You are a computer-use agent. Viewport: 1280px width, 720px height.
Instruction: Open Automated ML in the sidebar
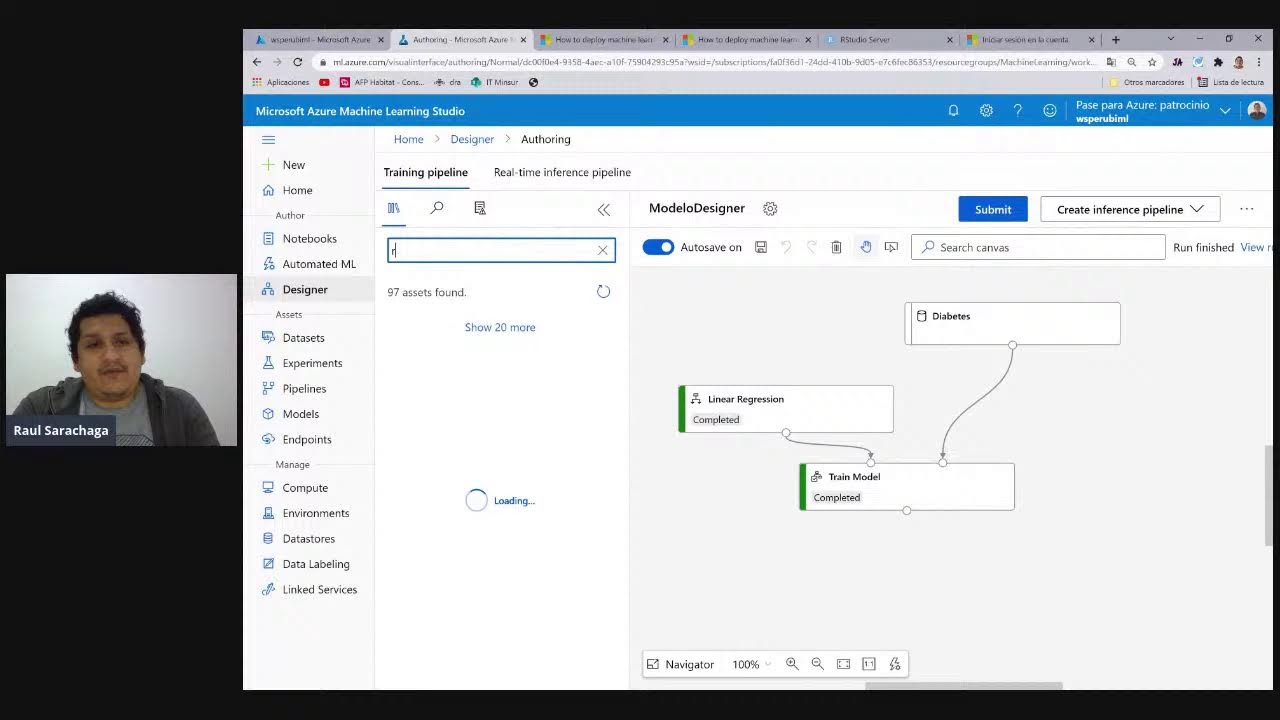point(318,264)
